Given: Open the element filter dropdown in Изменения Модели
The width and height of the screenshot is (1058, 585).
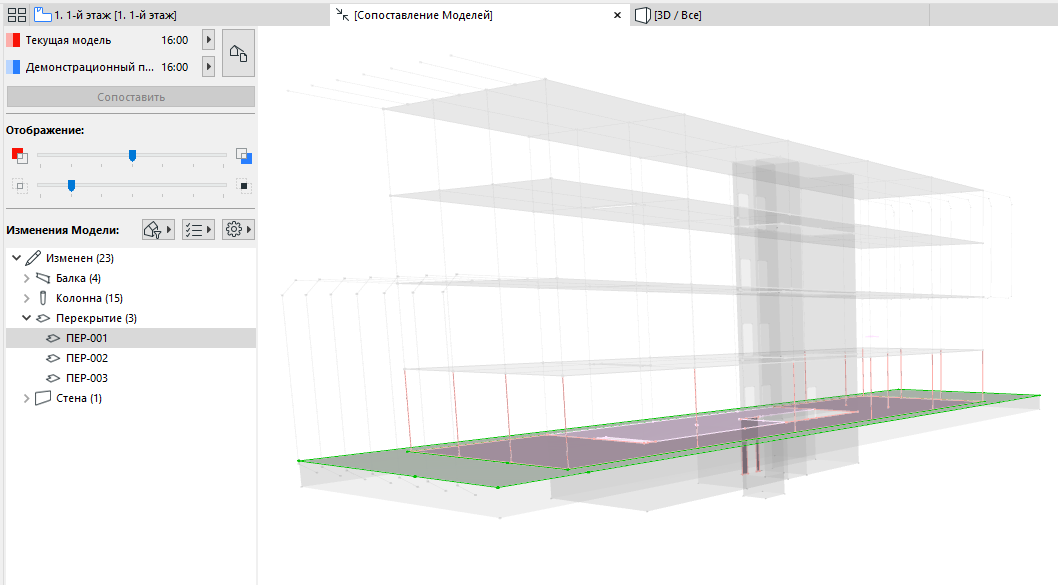Looking at the screenshot, I should tap(158, 230).
